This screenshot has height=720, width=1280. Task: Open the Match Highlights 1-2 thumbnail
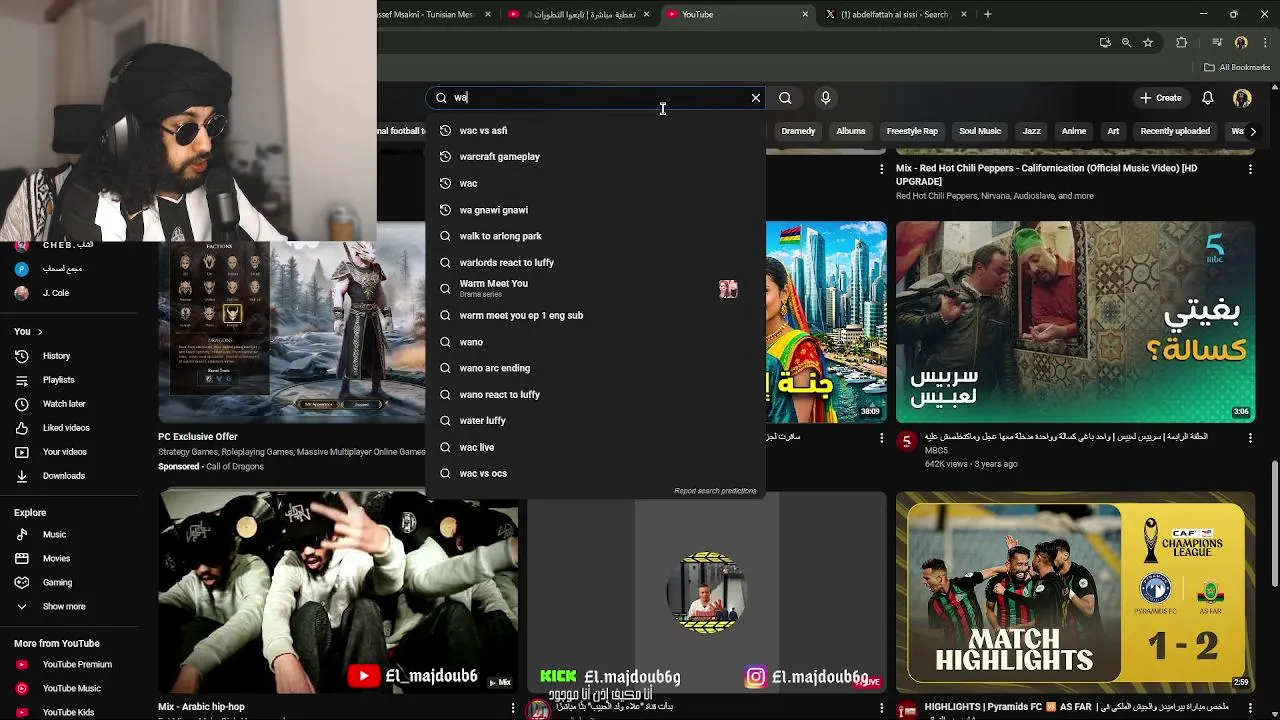pyautogui.click(x=1075, y=592)
